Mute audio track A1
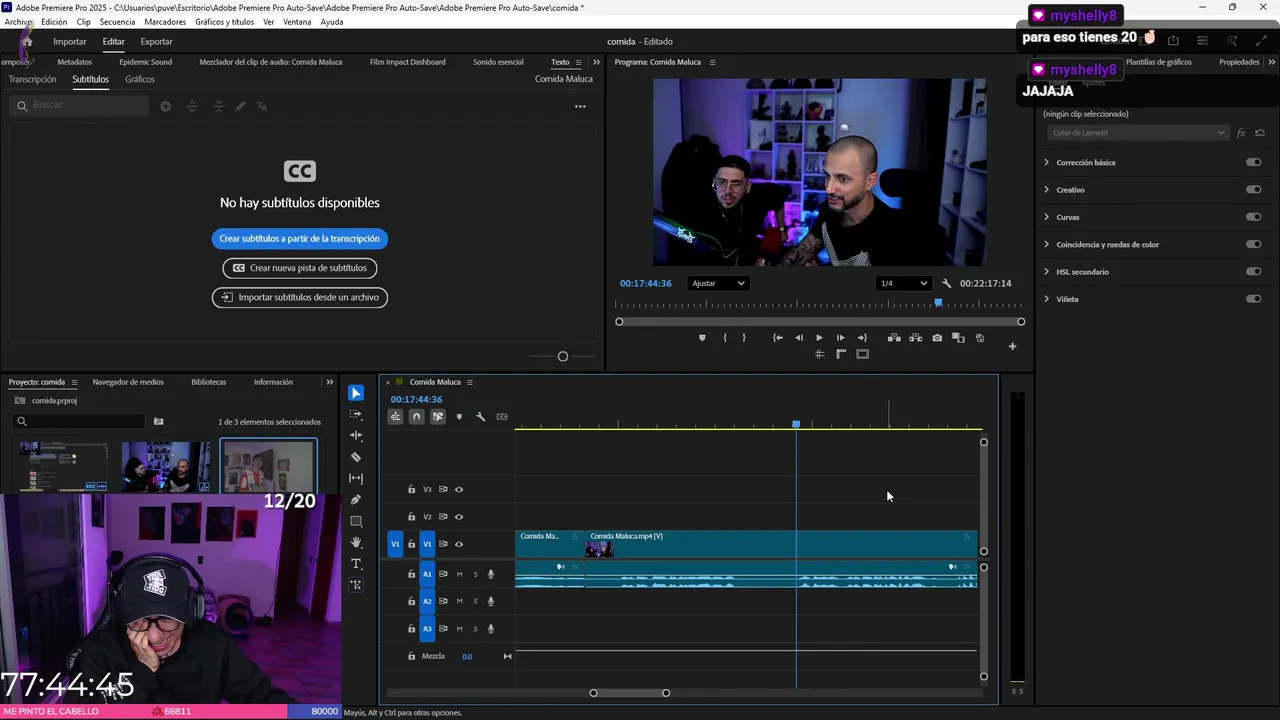Viewport: 1280px width, 720px height. [x=459, y=574]
